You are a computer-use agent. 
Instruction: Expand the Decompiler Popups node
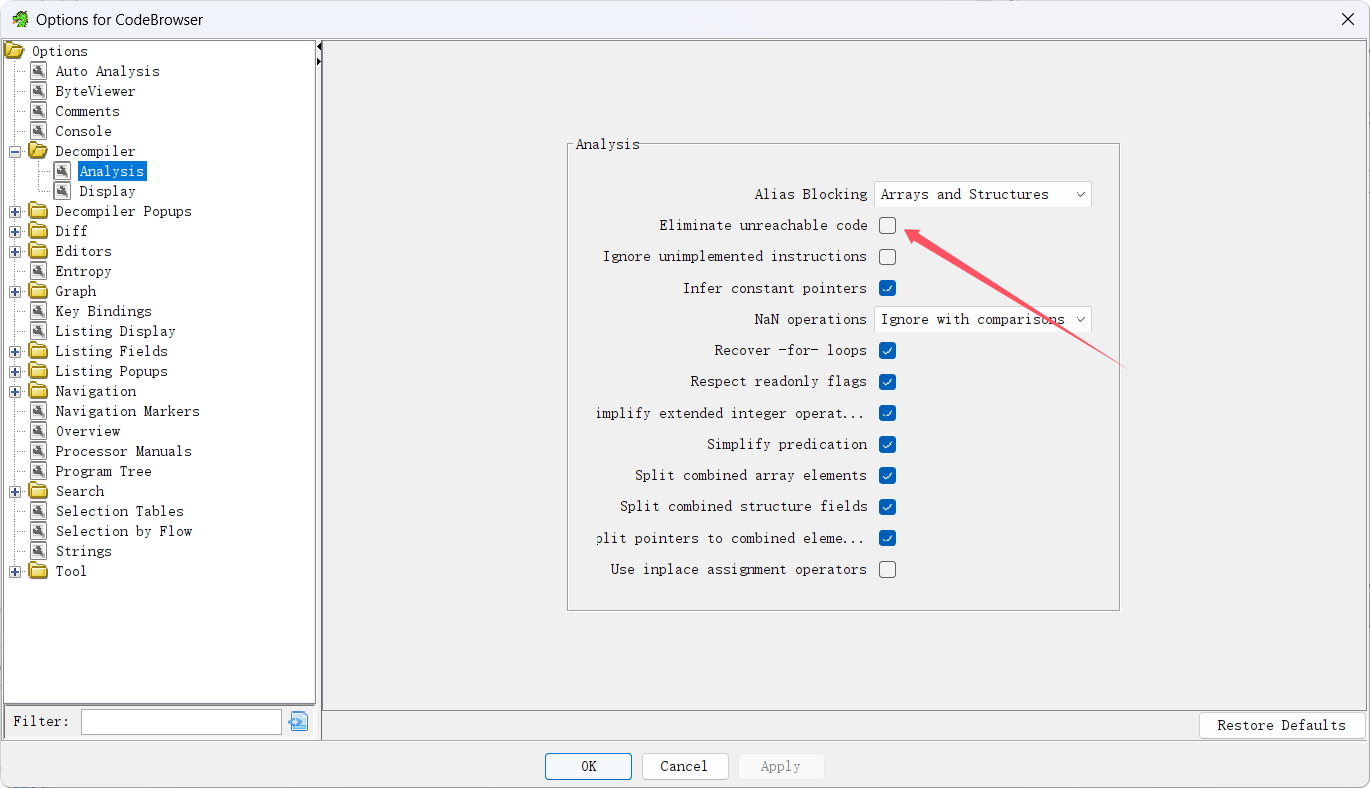tap(15, 212)
